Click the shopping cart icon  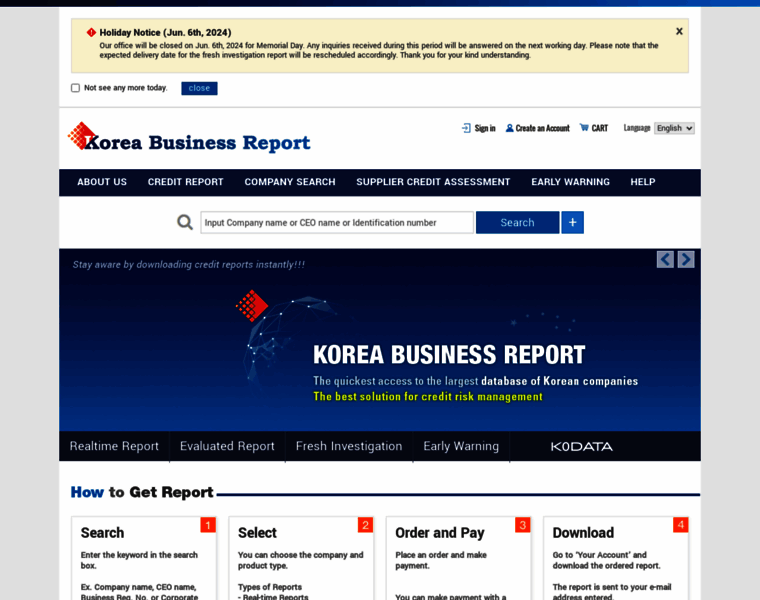click(x=584, y=127)
